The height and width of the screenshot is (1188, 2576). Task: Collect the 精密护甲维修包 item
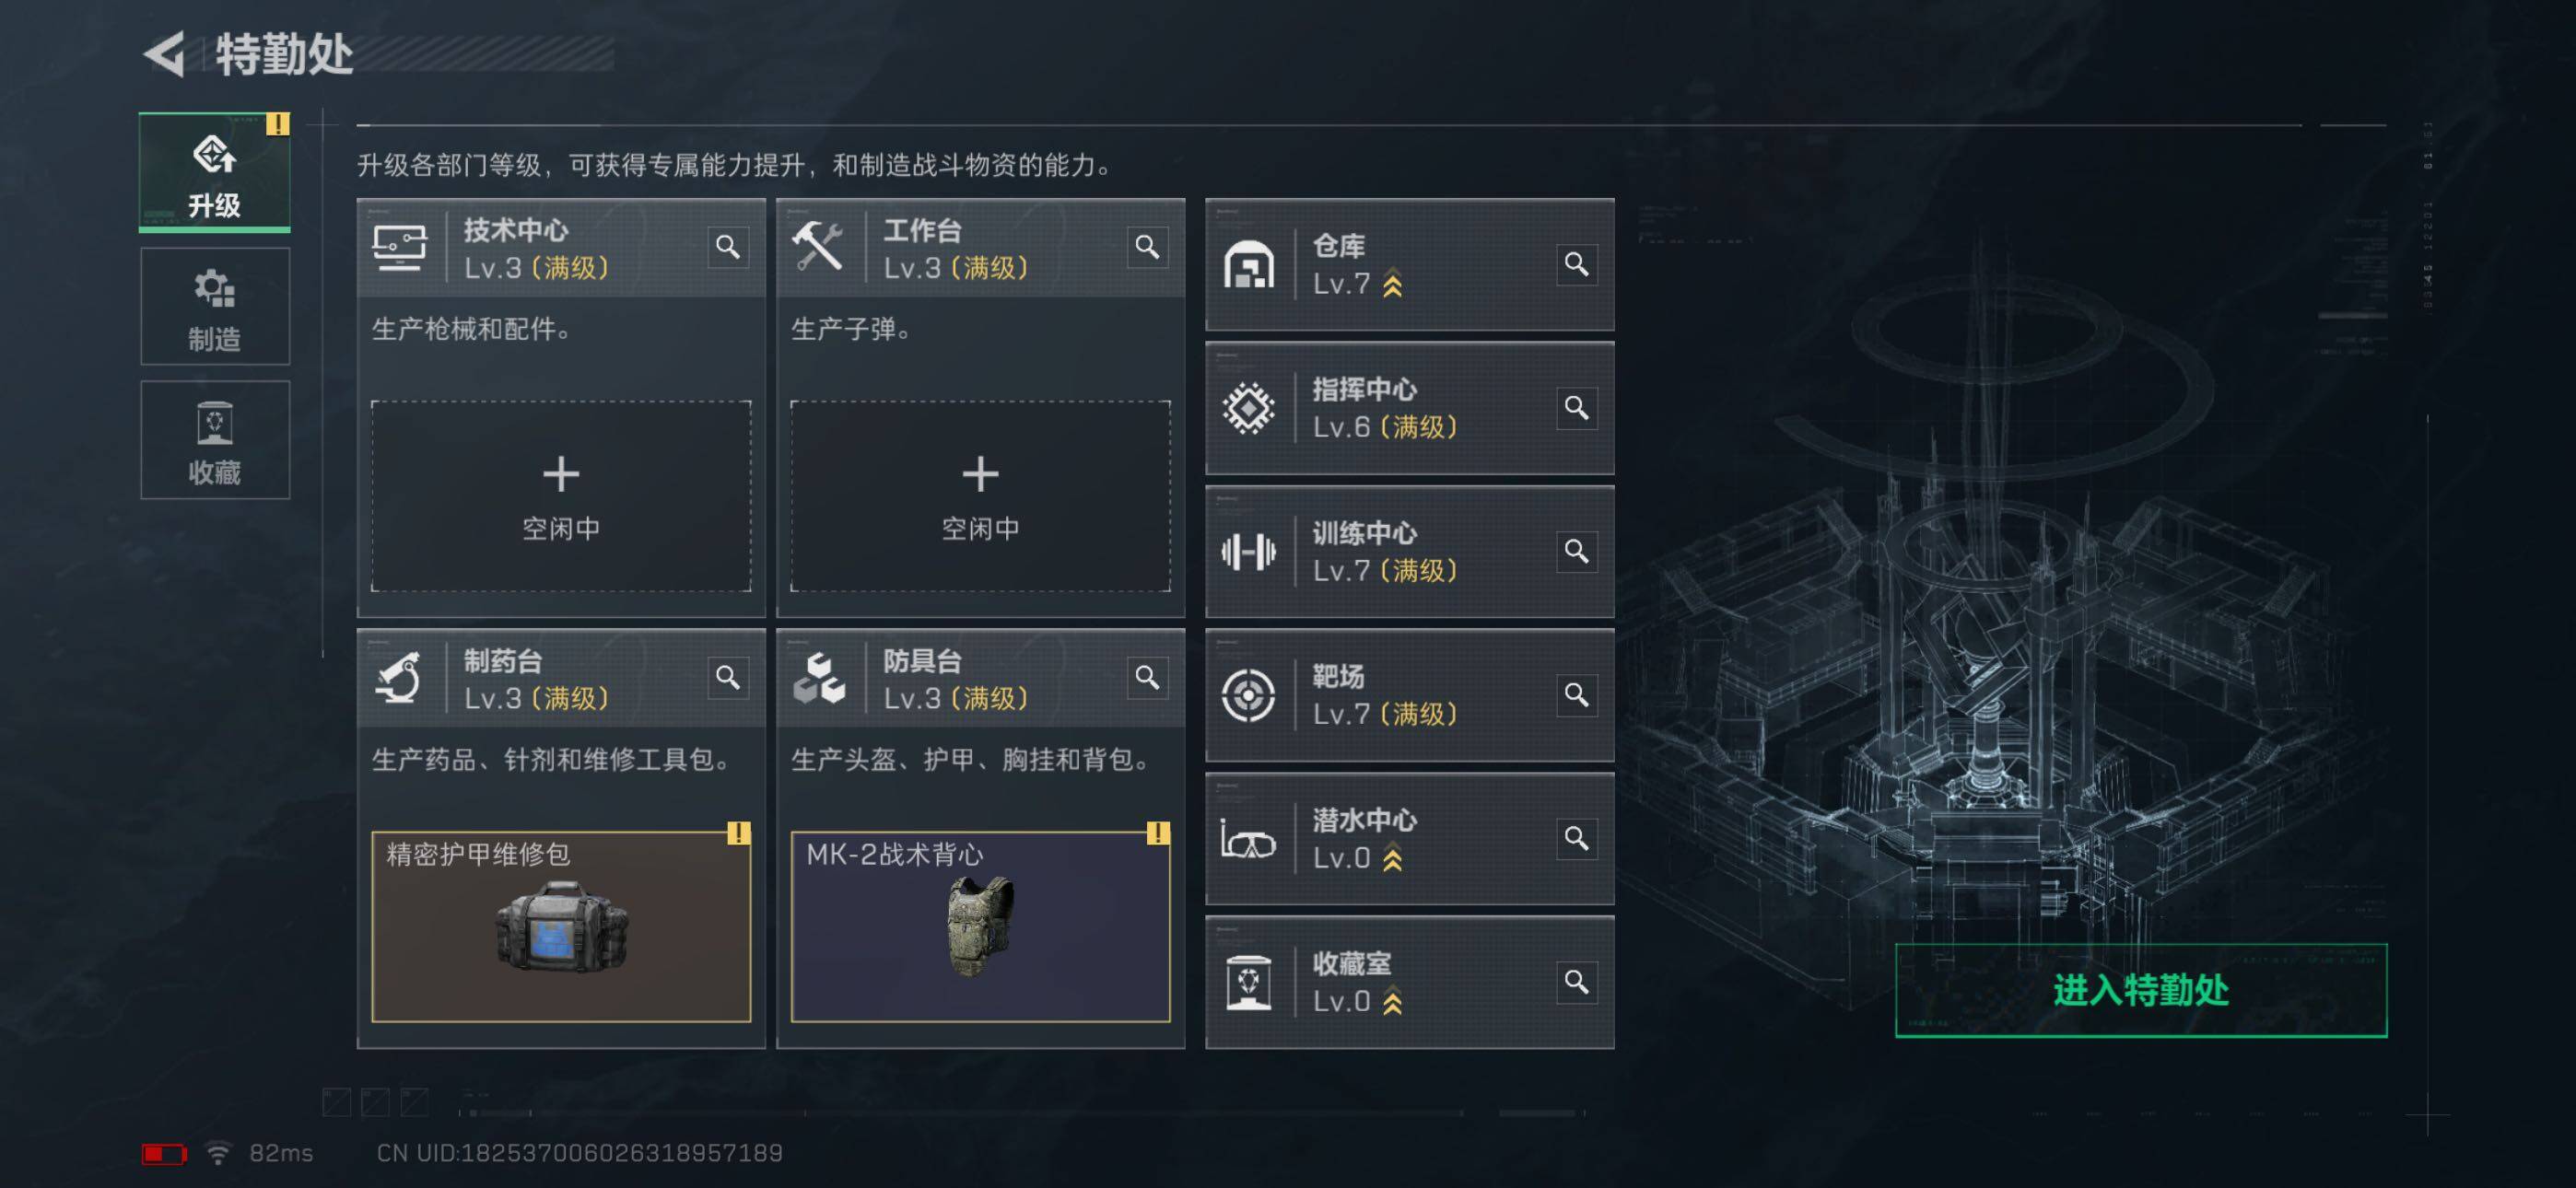coord(561,927)
